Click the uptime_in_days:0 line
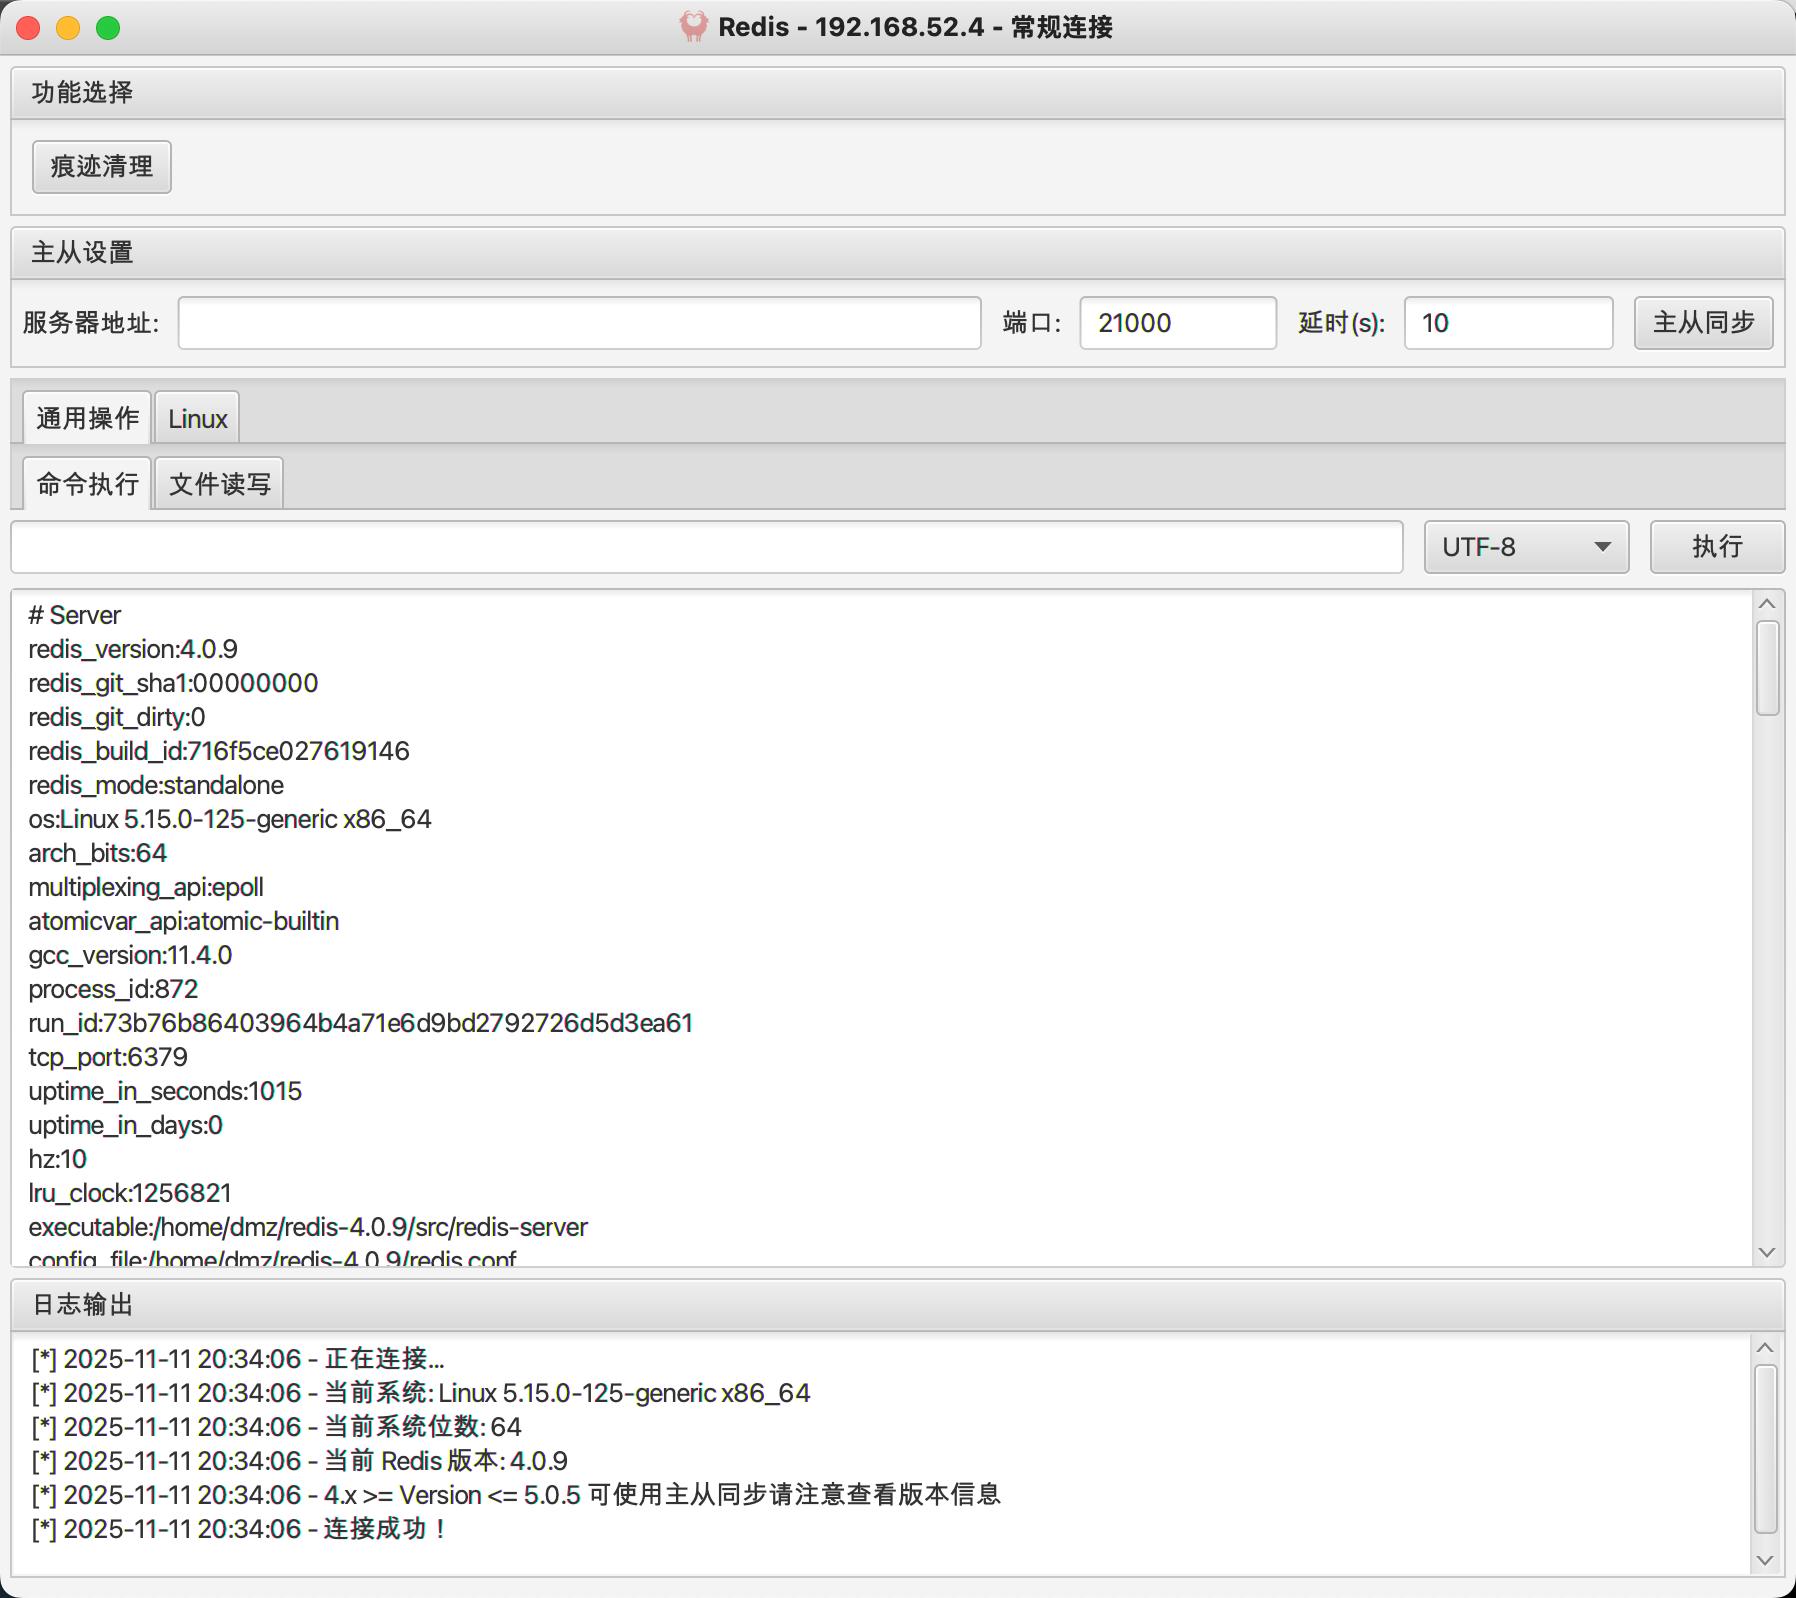The height and width of the screenshot is (1598, 1796). coord(126,1125)
